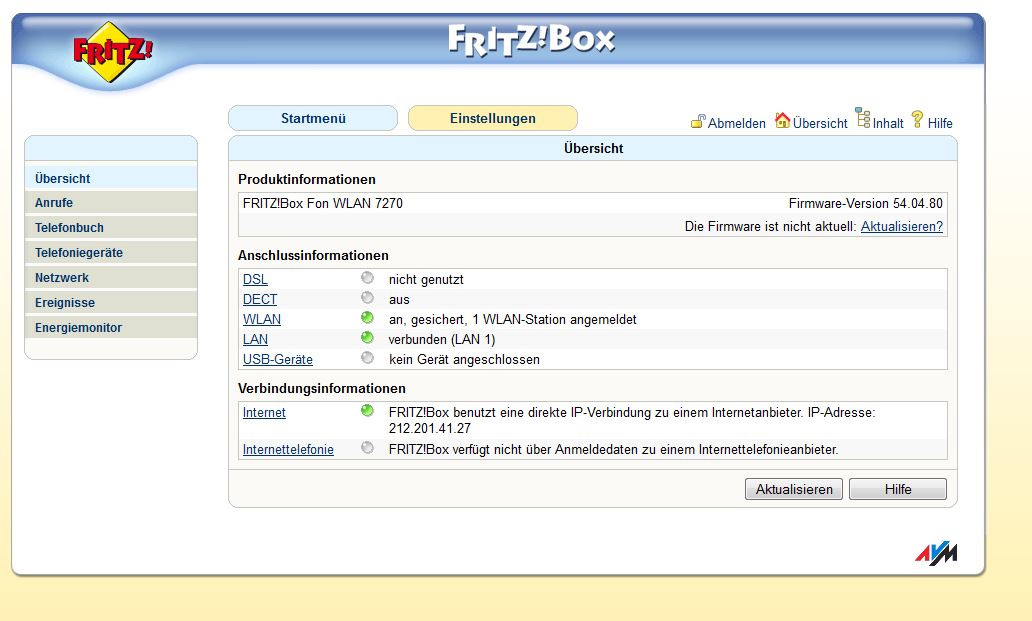The width and height of the screenshot is (1032, 621).
Task: Click the grey USB-Geräte status indicator
Action: 367,357
